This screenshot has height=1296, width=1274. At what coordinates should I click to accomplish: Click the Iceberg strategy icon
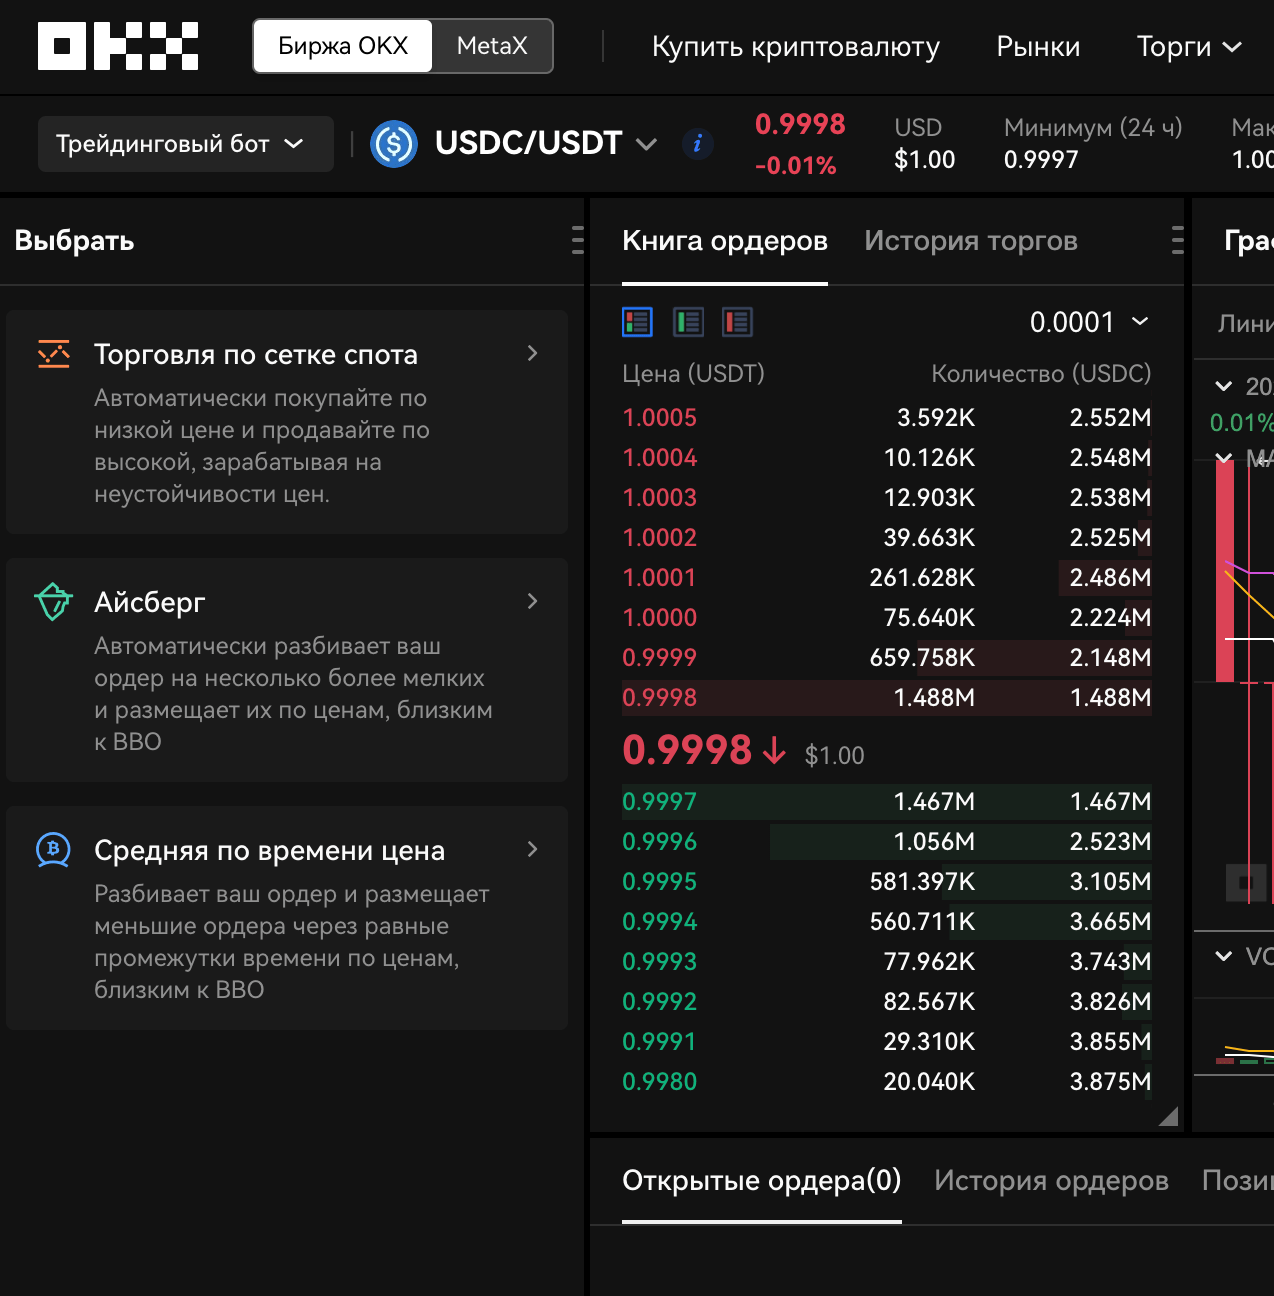(x=53, y=602)
